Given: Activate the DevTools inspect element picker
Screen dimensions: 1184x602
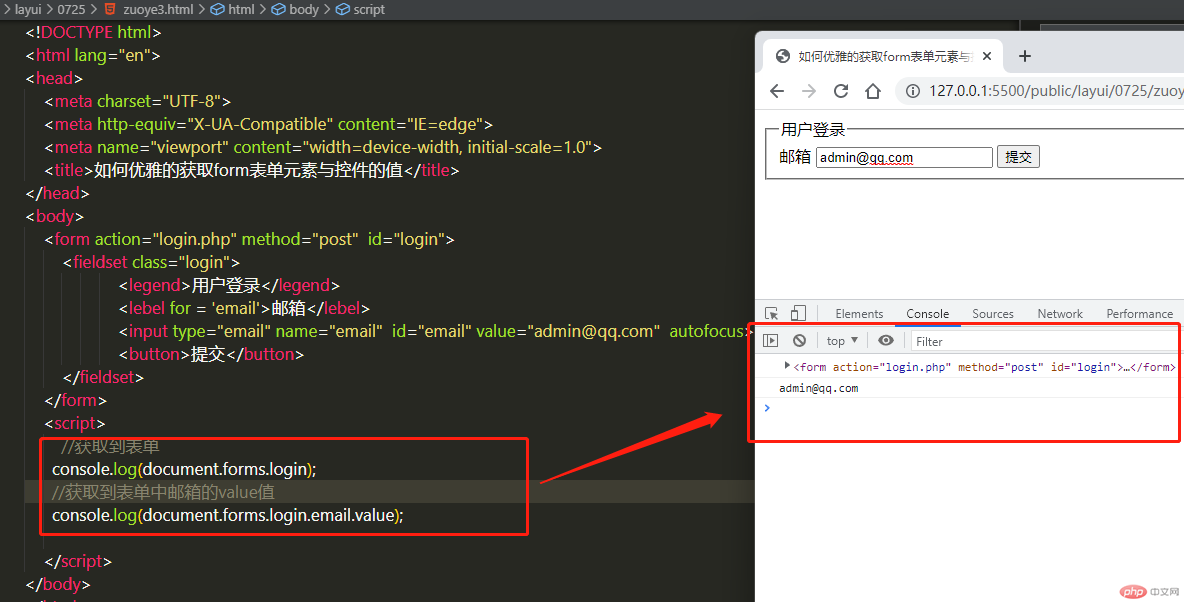Looking at the screenshot, I should (x=772, y=313).
